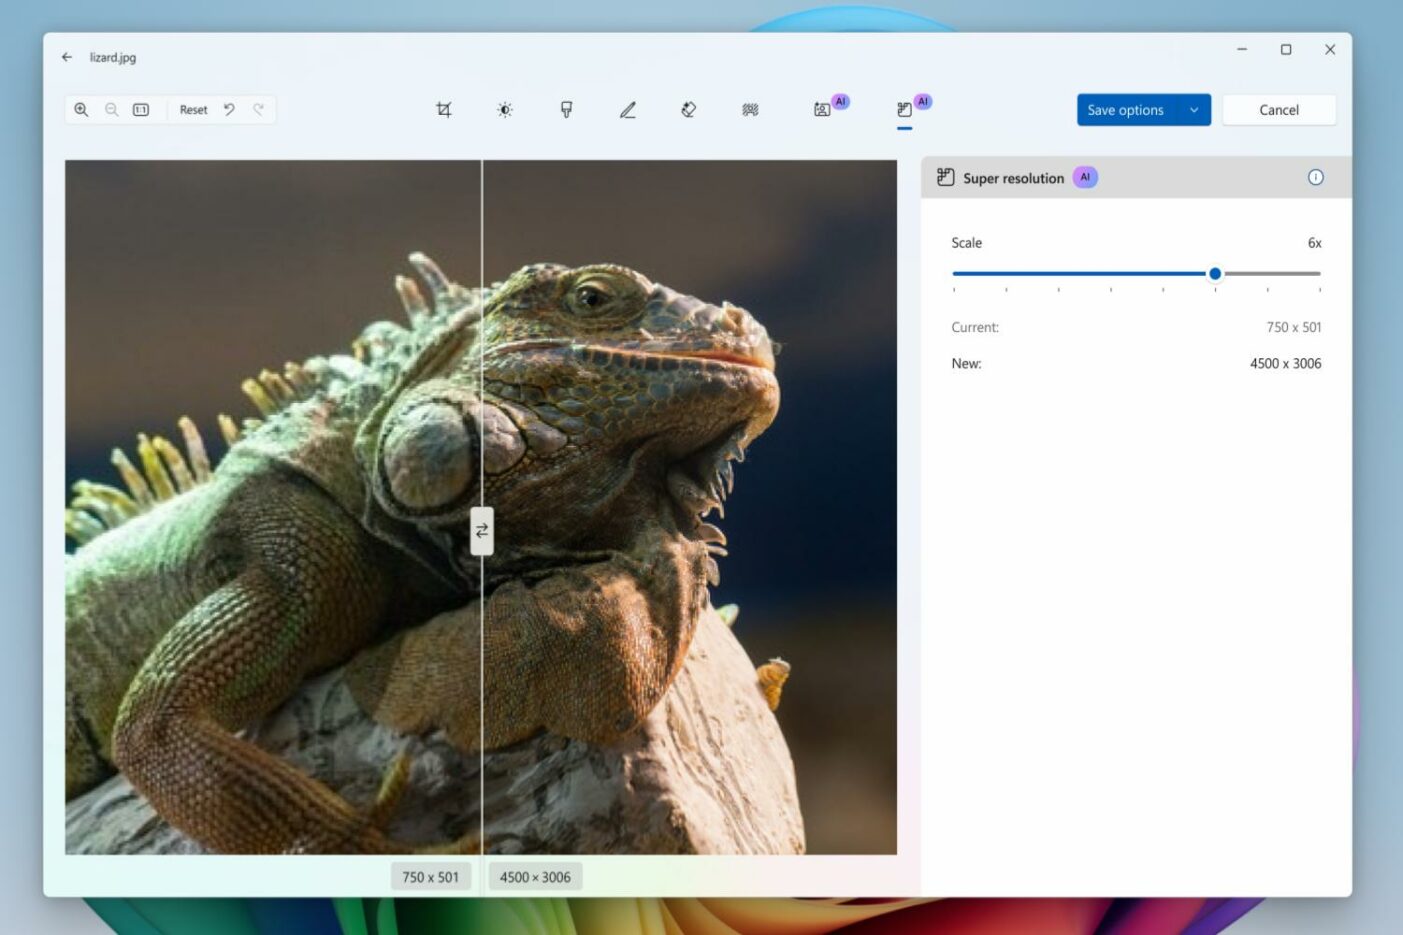Undo the last edit
This screenshot has height=935, width=1403.
(229, 109)
